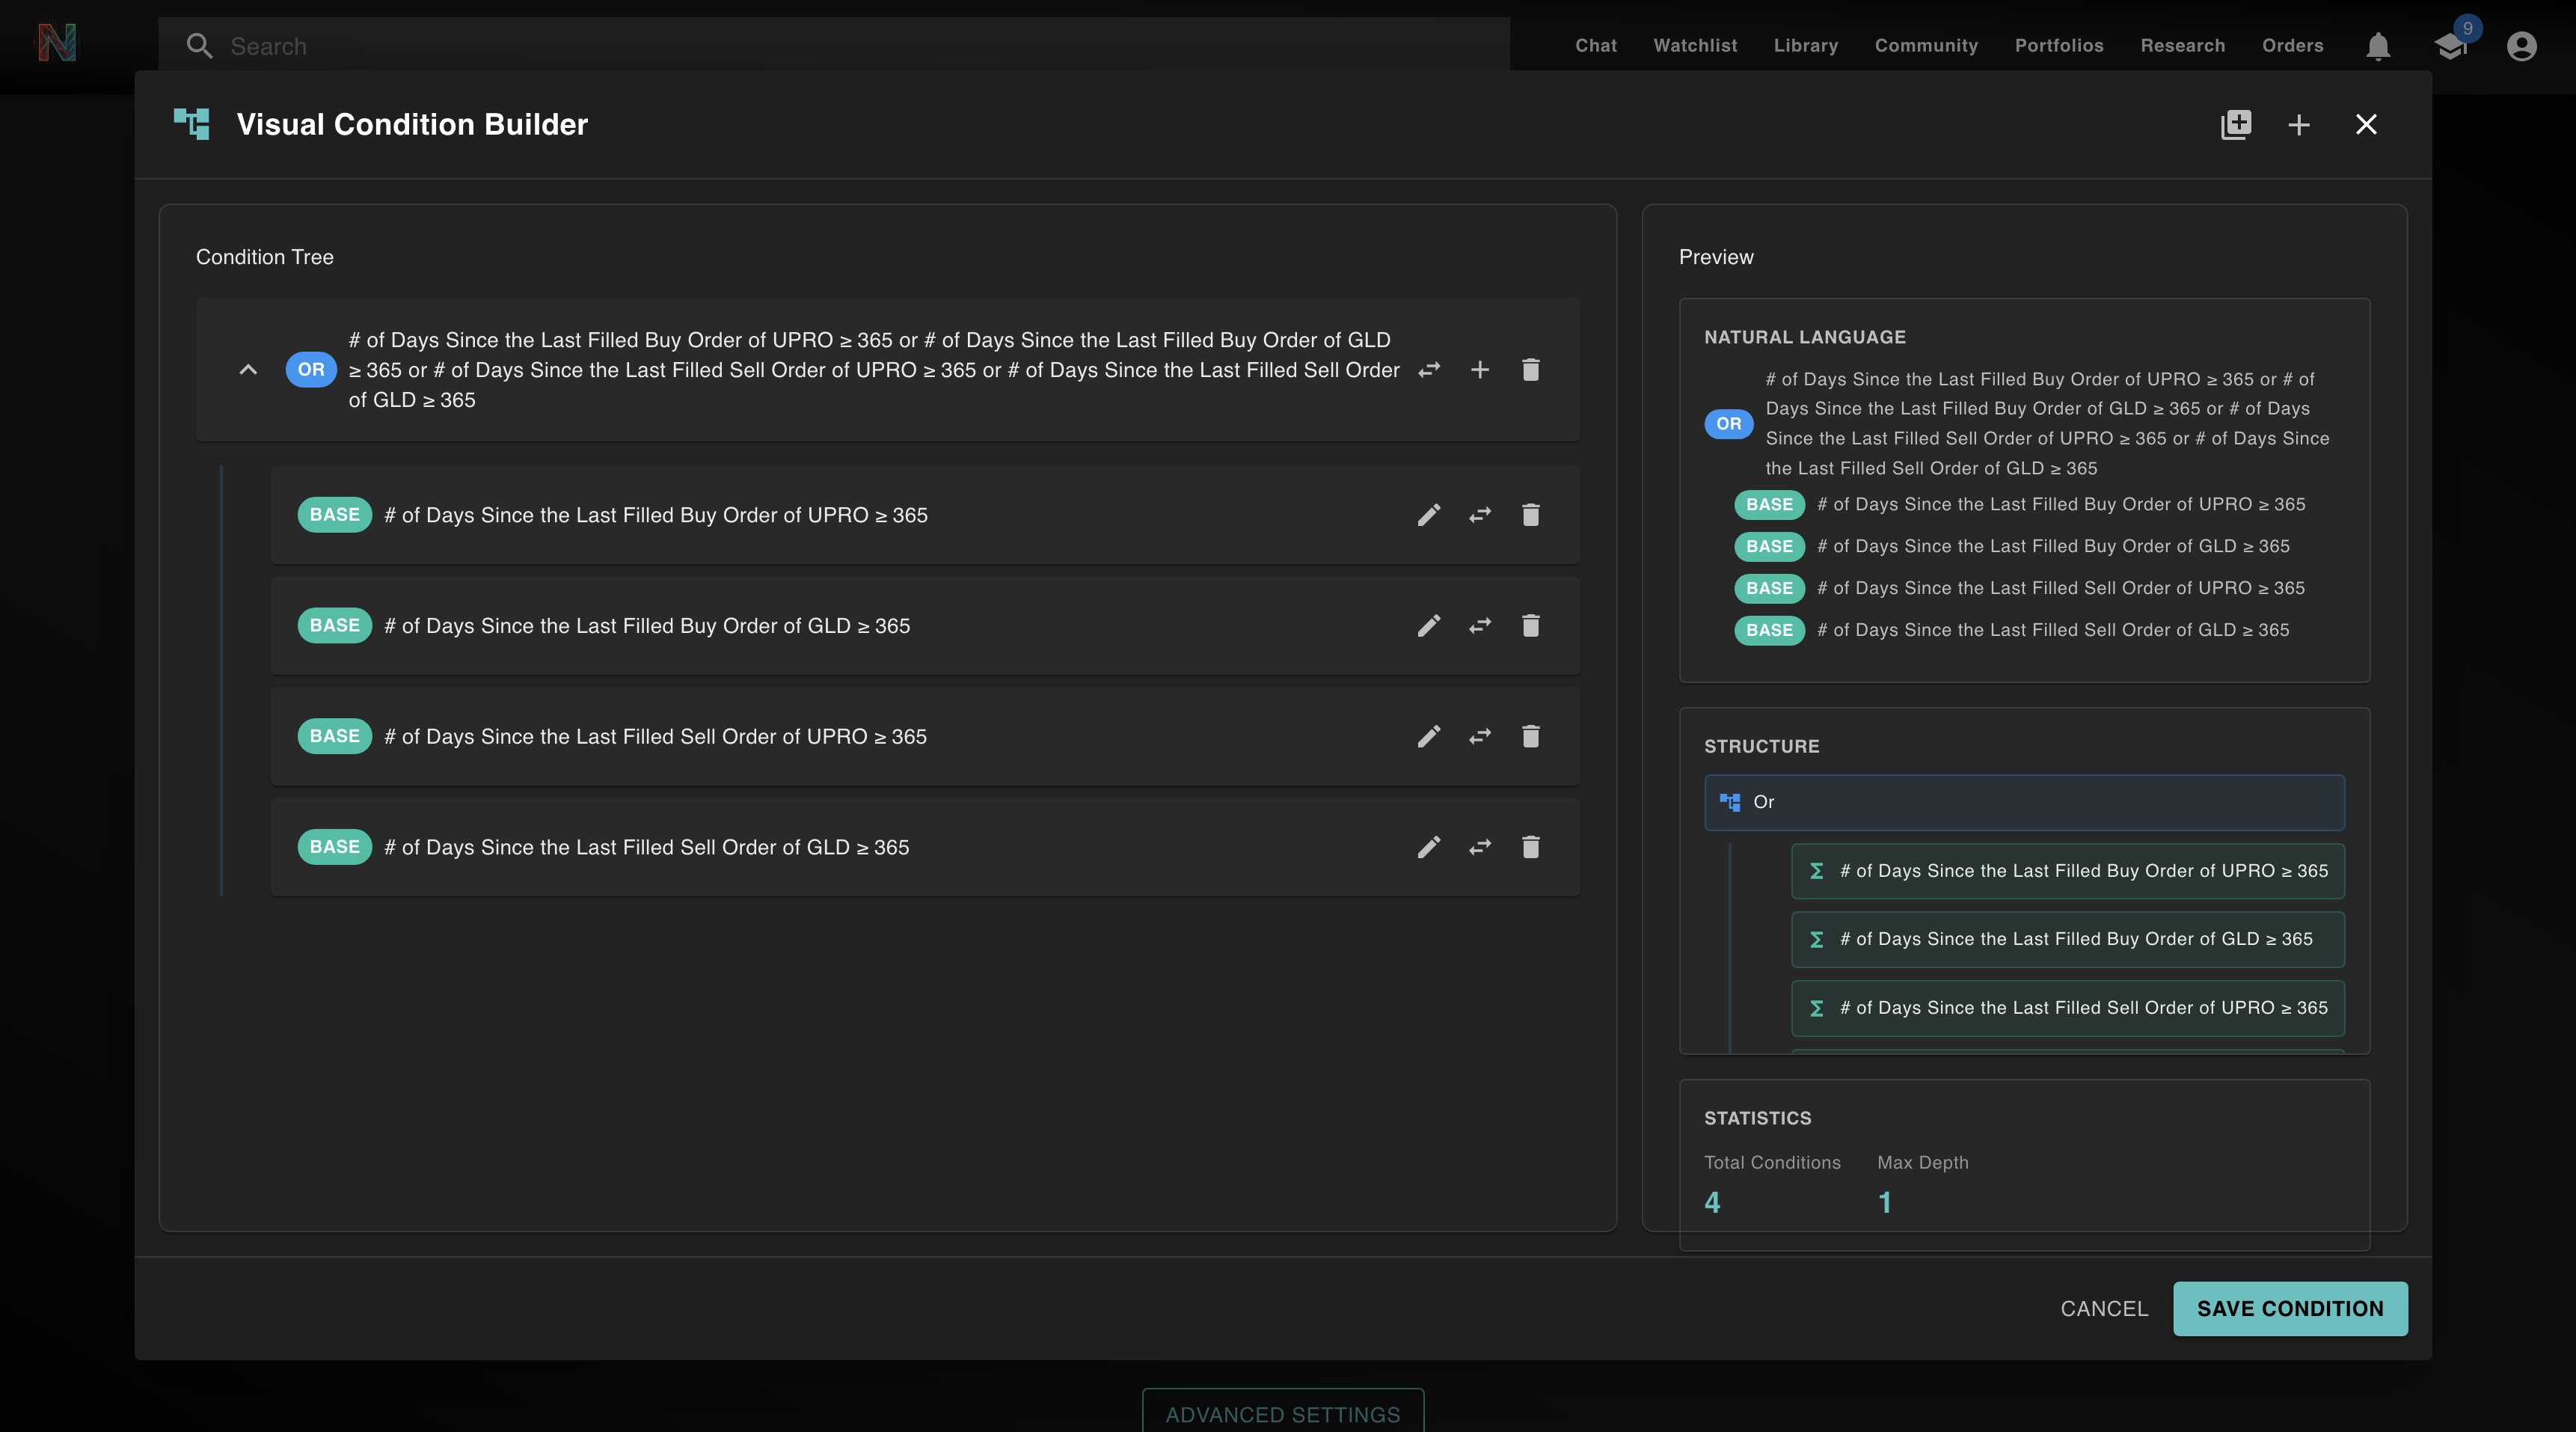Cancel the condition builder
The height and width of the screenshot is (1432, 2576).
(x=2104, y=1308)
